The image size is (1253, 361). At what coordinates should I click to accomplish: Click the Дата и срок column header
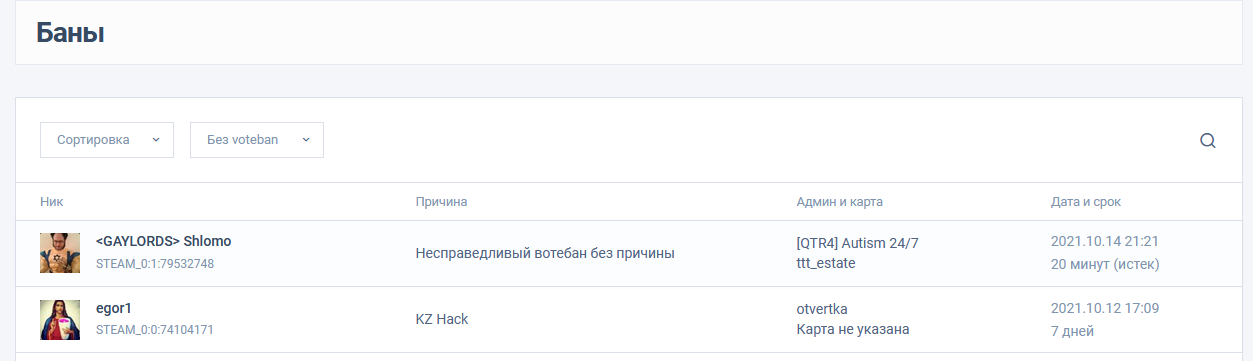coord(1086,202)
